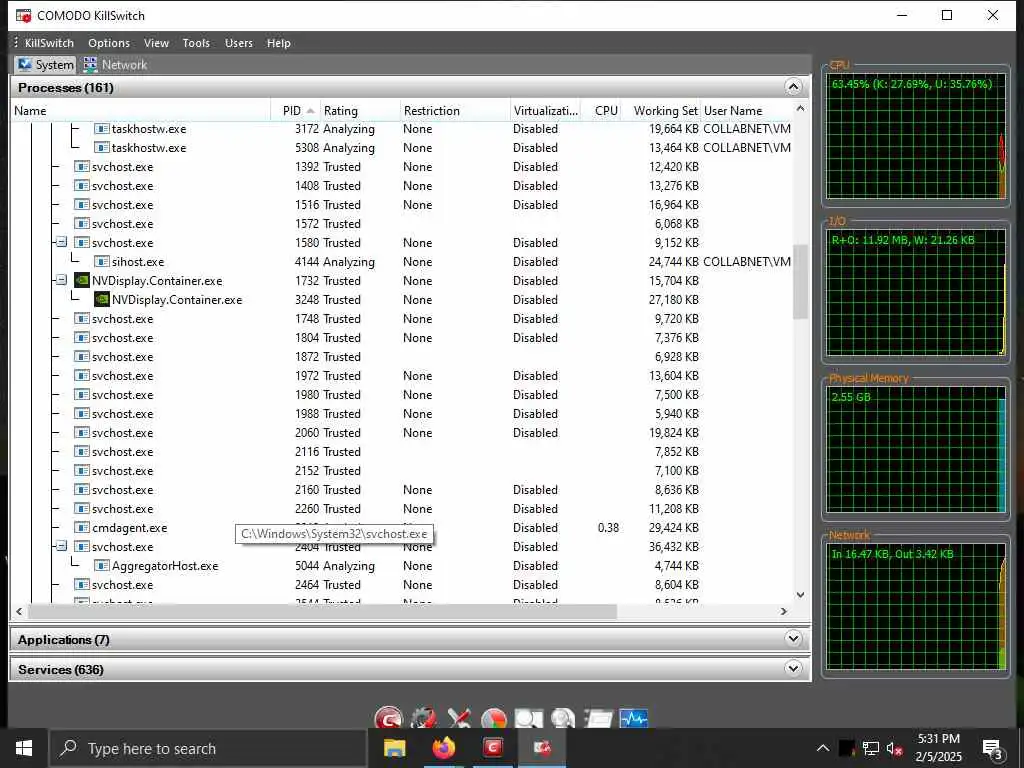
Task: Switch to the red Comodo taskbar app
Action: pyautogui.click(x=493, y=748)
